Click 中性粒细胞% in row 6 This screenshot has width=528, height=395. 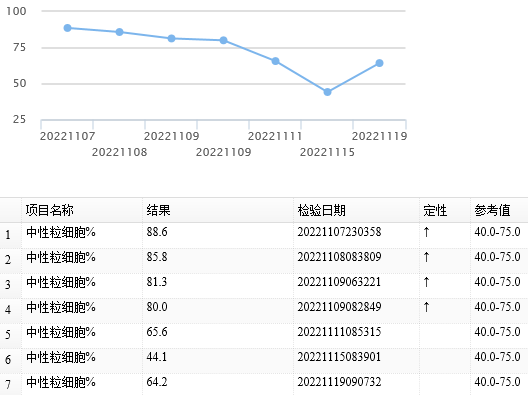coord(61,357)
